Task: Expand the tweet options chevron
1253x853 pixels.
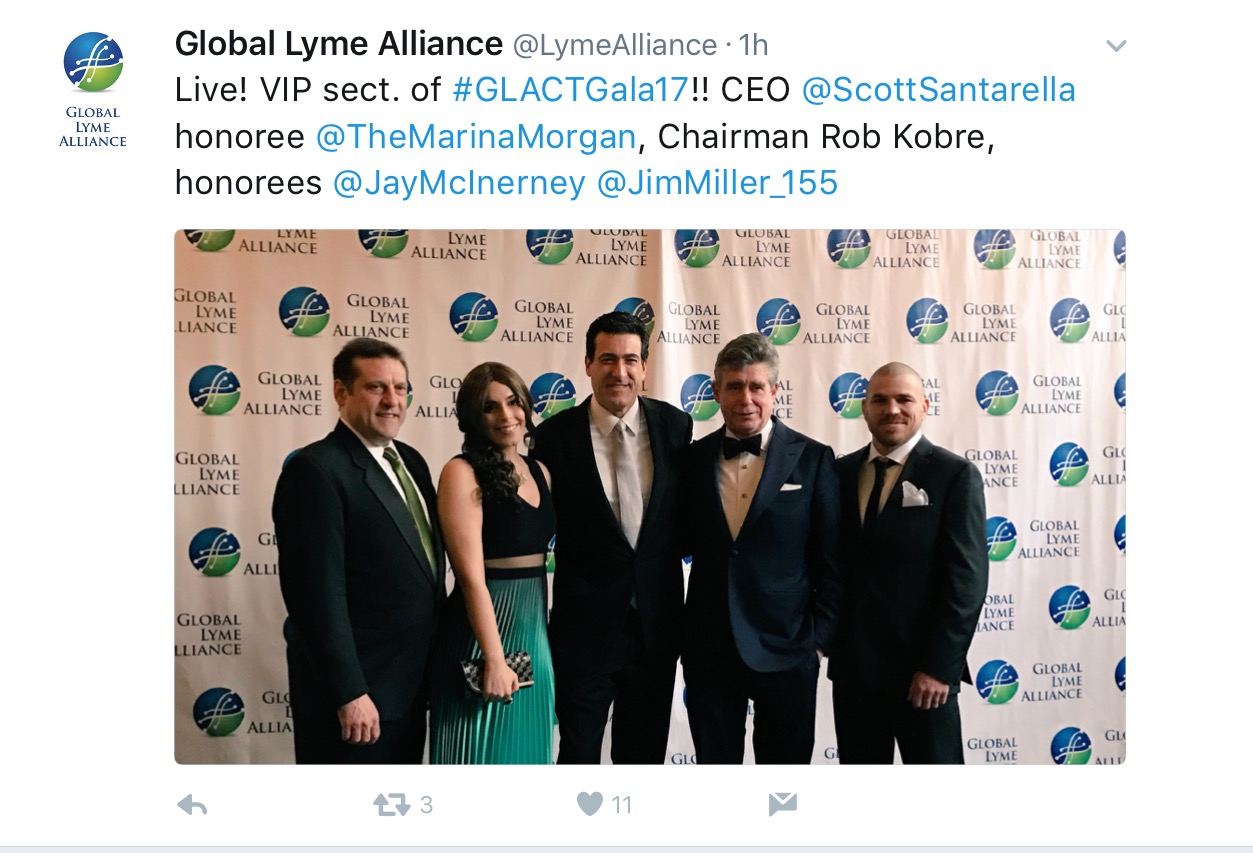Action: coord(1116,46)
